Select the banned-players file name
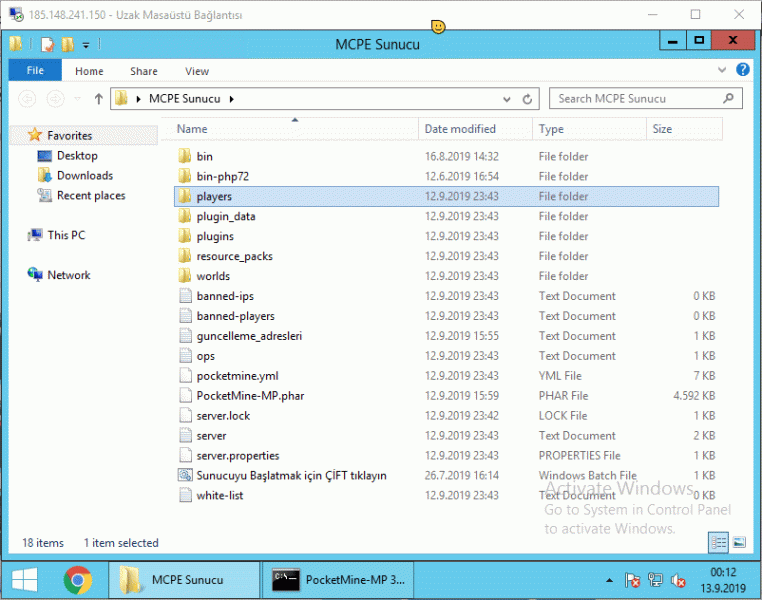The height and width of the screenshot is (600, 762). (x=235, y=316)
